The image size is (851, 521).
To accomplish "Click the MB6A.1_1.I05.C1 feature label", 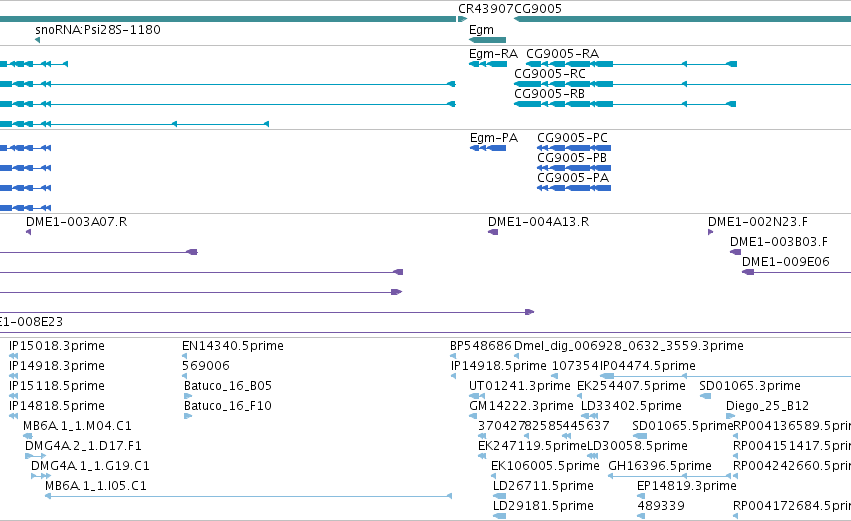I will [96, 486].
